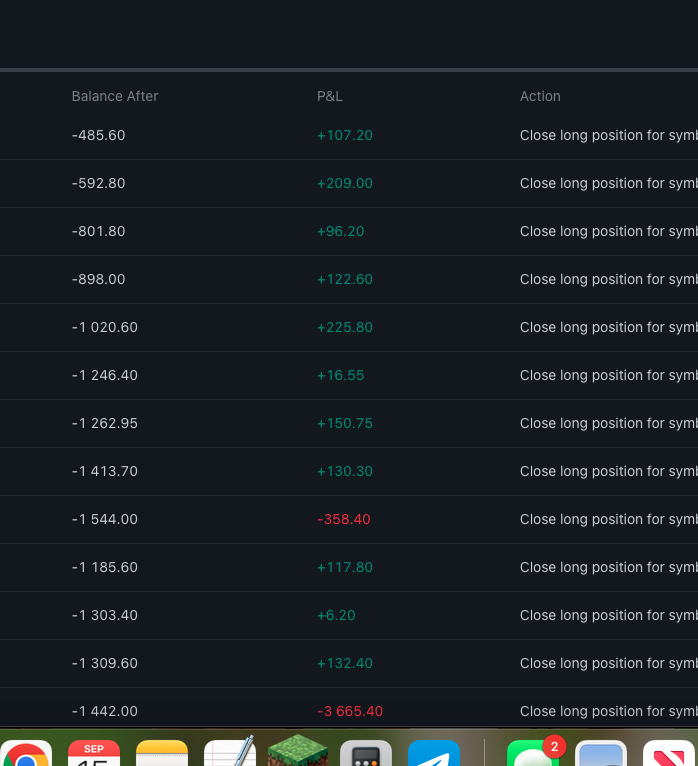Viewport: 698px width, 766px height.
Task: Select balance value -1 020.60
Action: 105,327
